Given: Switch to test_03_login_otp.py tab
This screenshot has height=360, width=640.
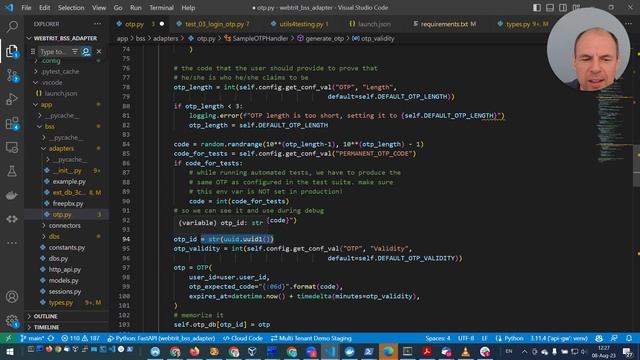Looking at the screenshot, I should point(213,24).
